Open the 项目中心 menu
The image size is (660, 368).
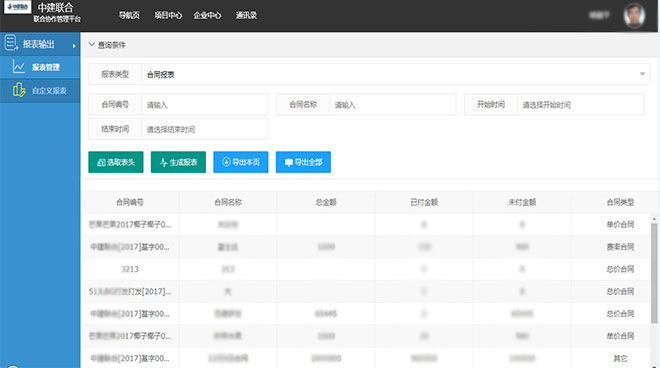168,16
